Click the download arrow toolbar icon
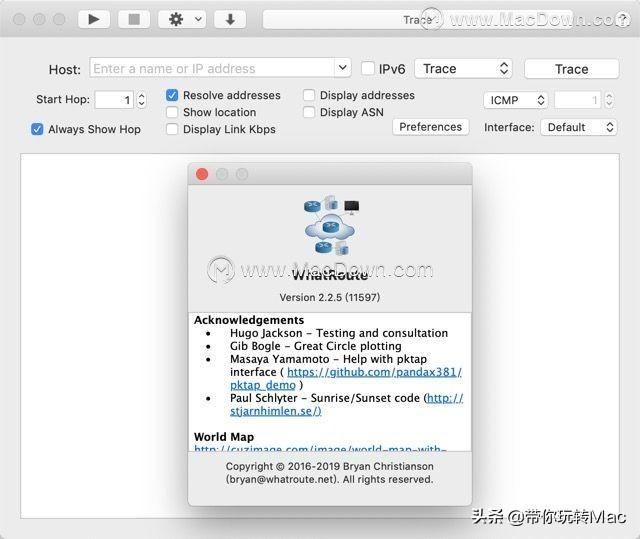Screen dimensions: 640x539 230,19
